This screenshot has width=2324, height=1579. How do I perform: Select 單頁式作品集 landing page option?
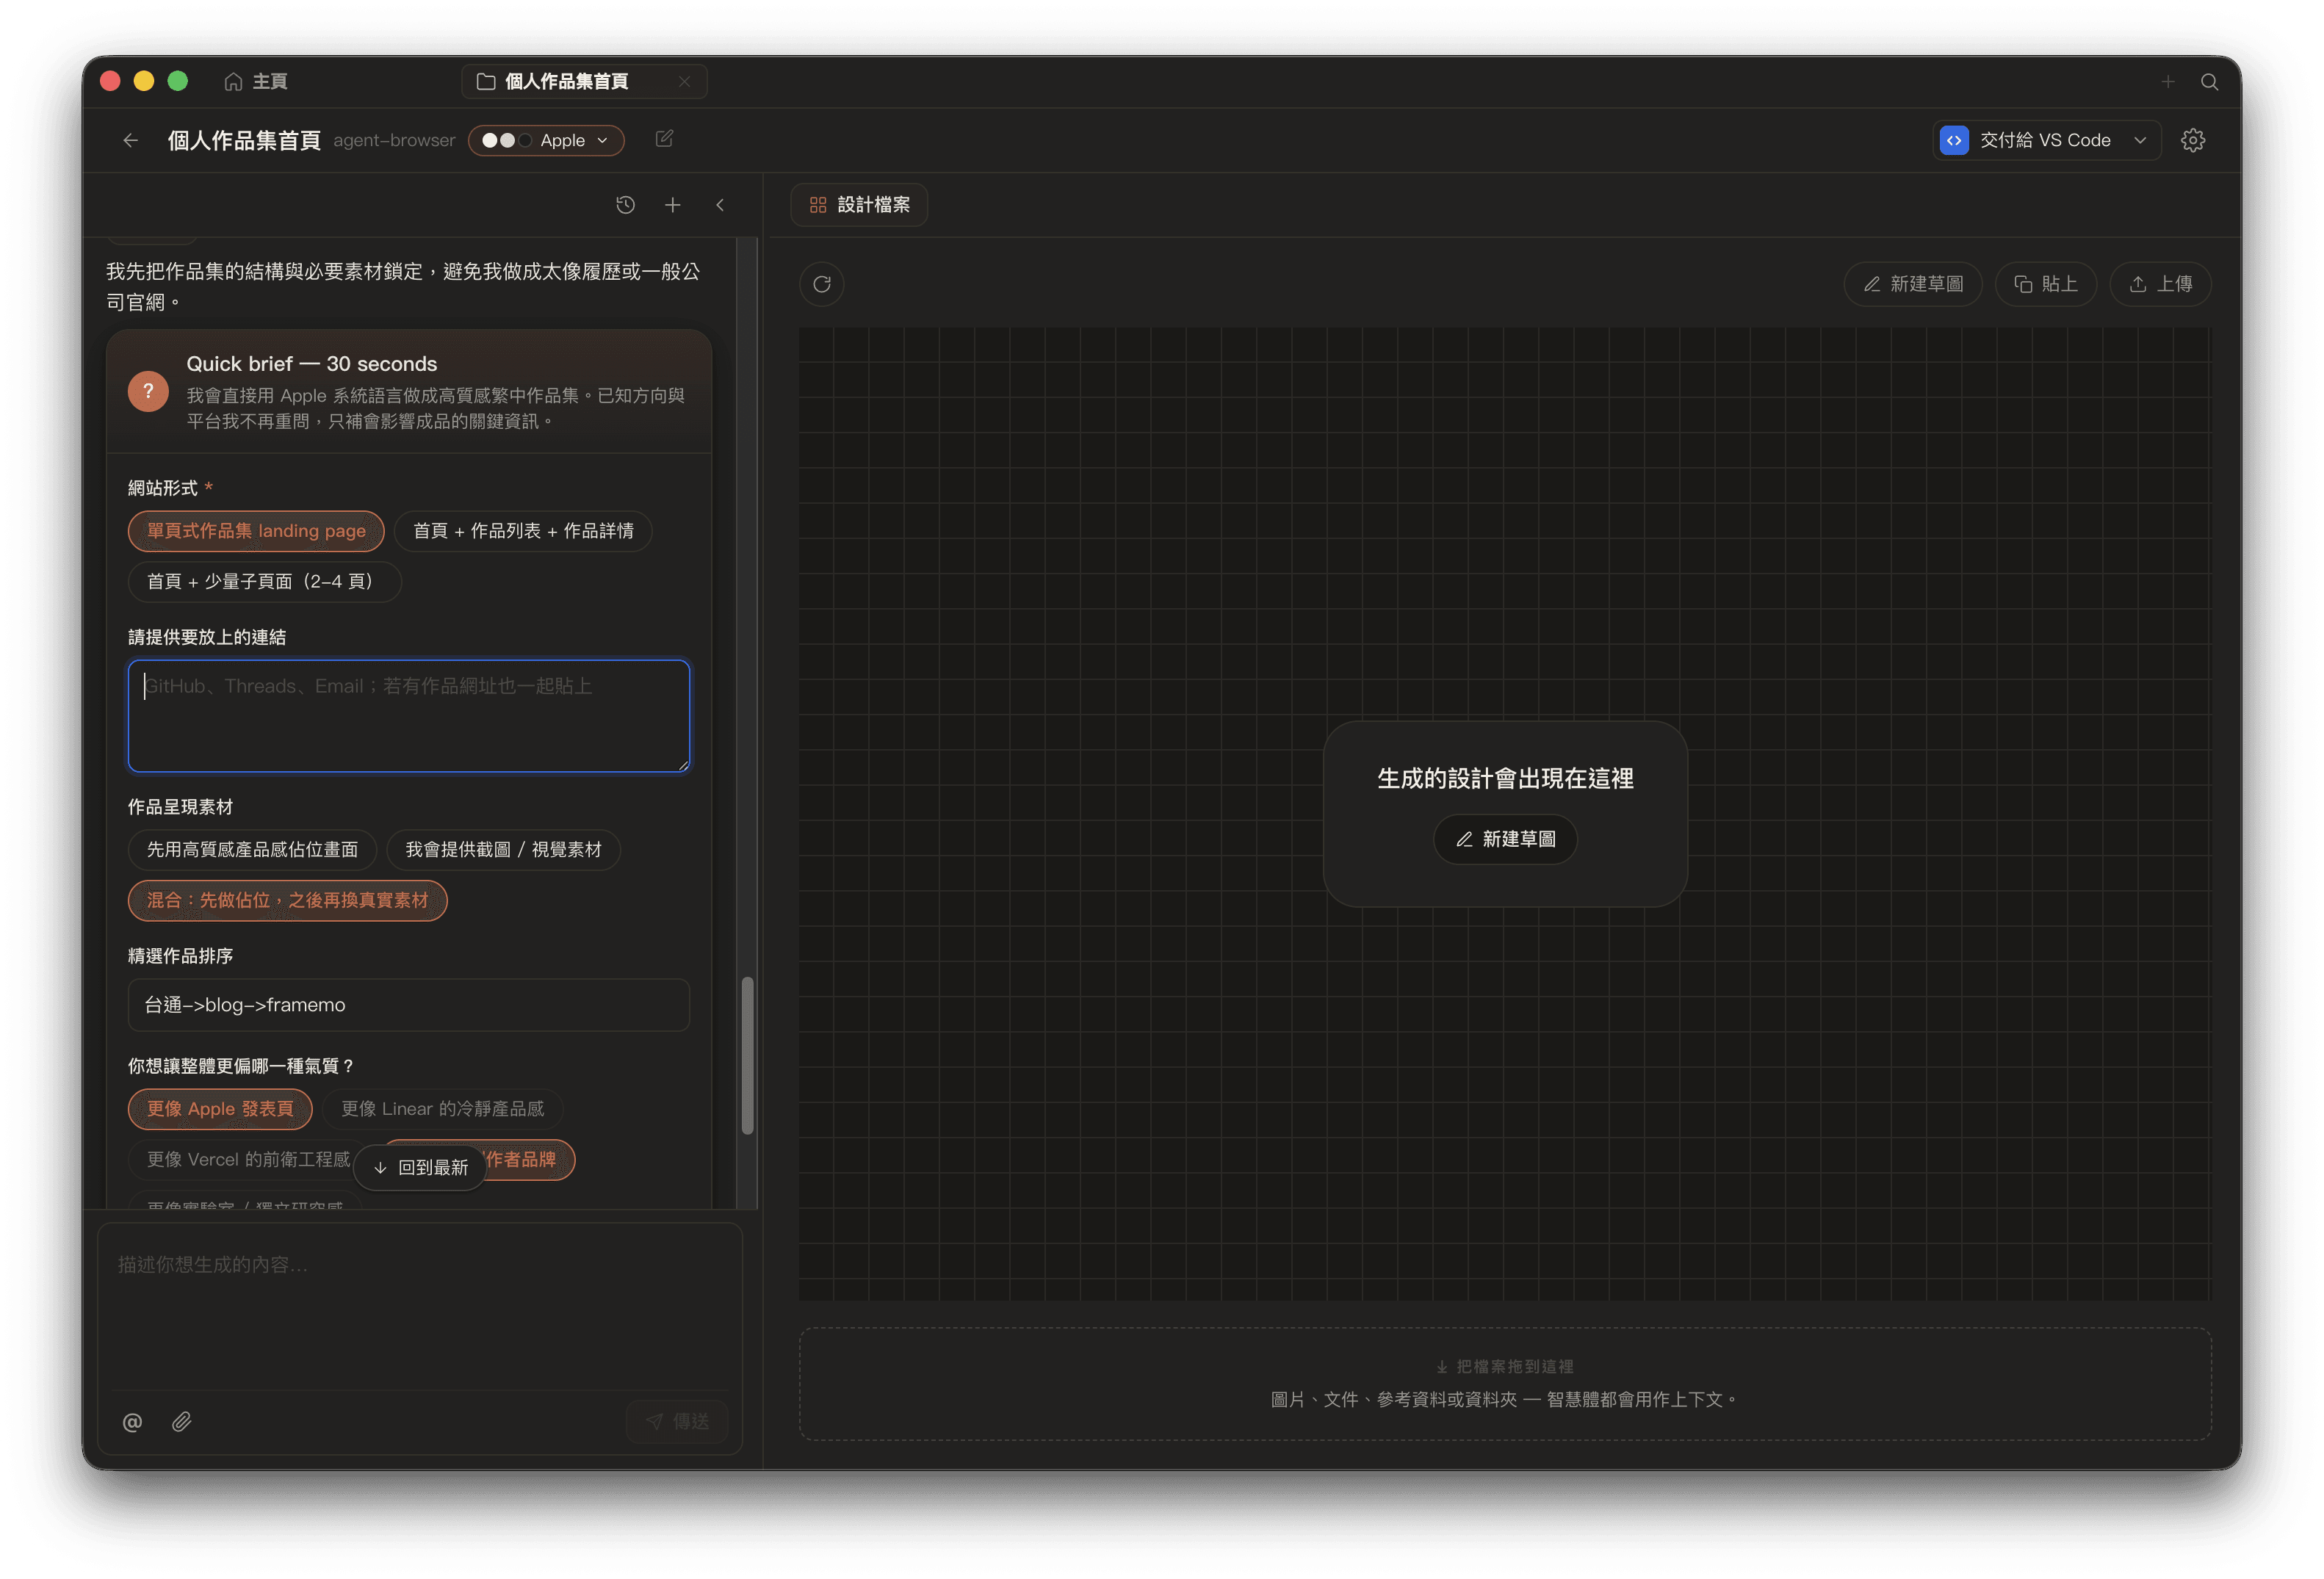pos(256,531)
